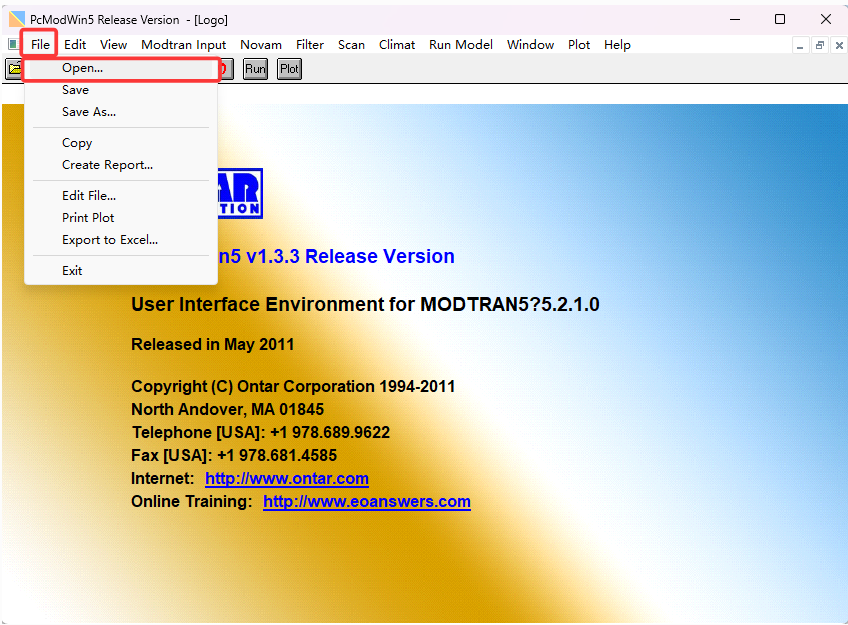The height and width of the screenshot is (625, 848).
Task: Select Edit File... from the File menu
Action: click(x=121, y=196)
